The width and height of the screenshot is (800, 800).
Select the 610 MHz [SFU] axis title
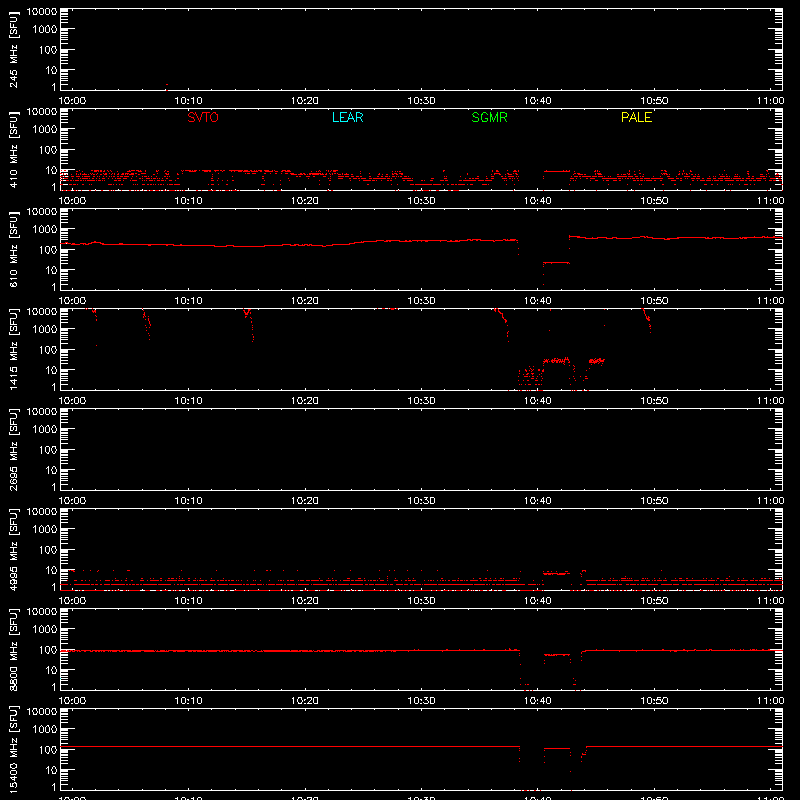click(x=13, y=249)
